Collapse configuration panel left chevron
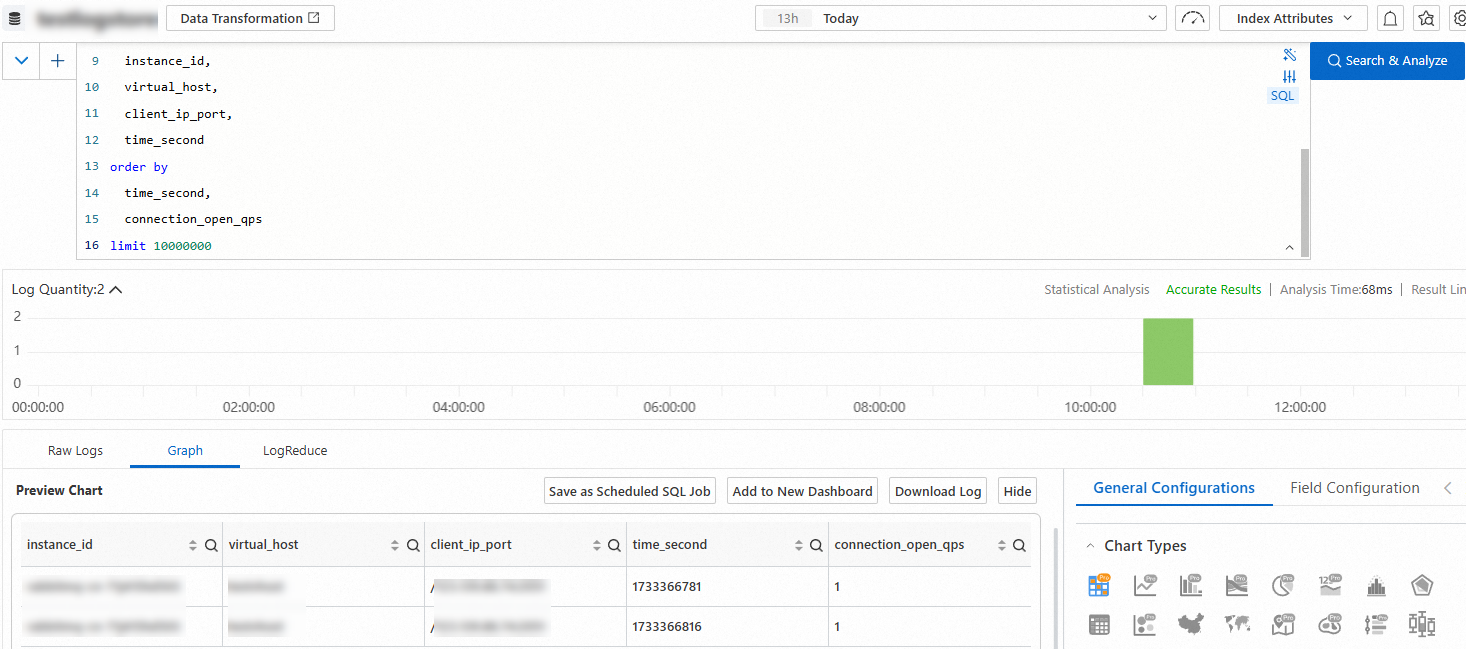This screenshot has width=1466, height=649. tap(1448, 488)
